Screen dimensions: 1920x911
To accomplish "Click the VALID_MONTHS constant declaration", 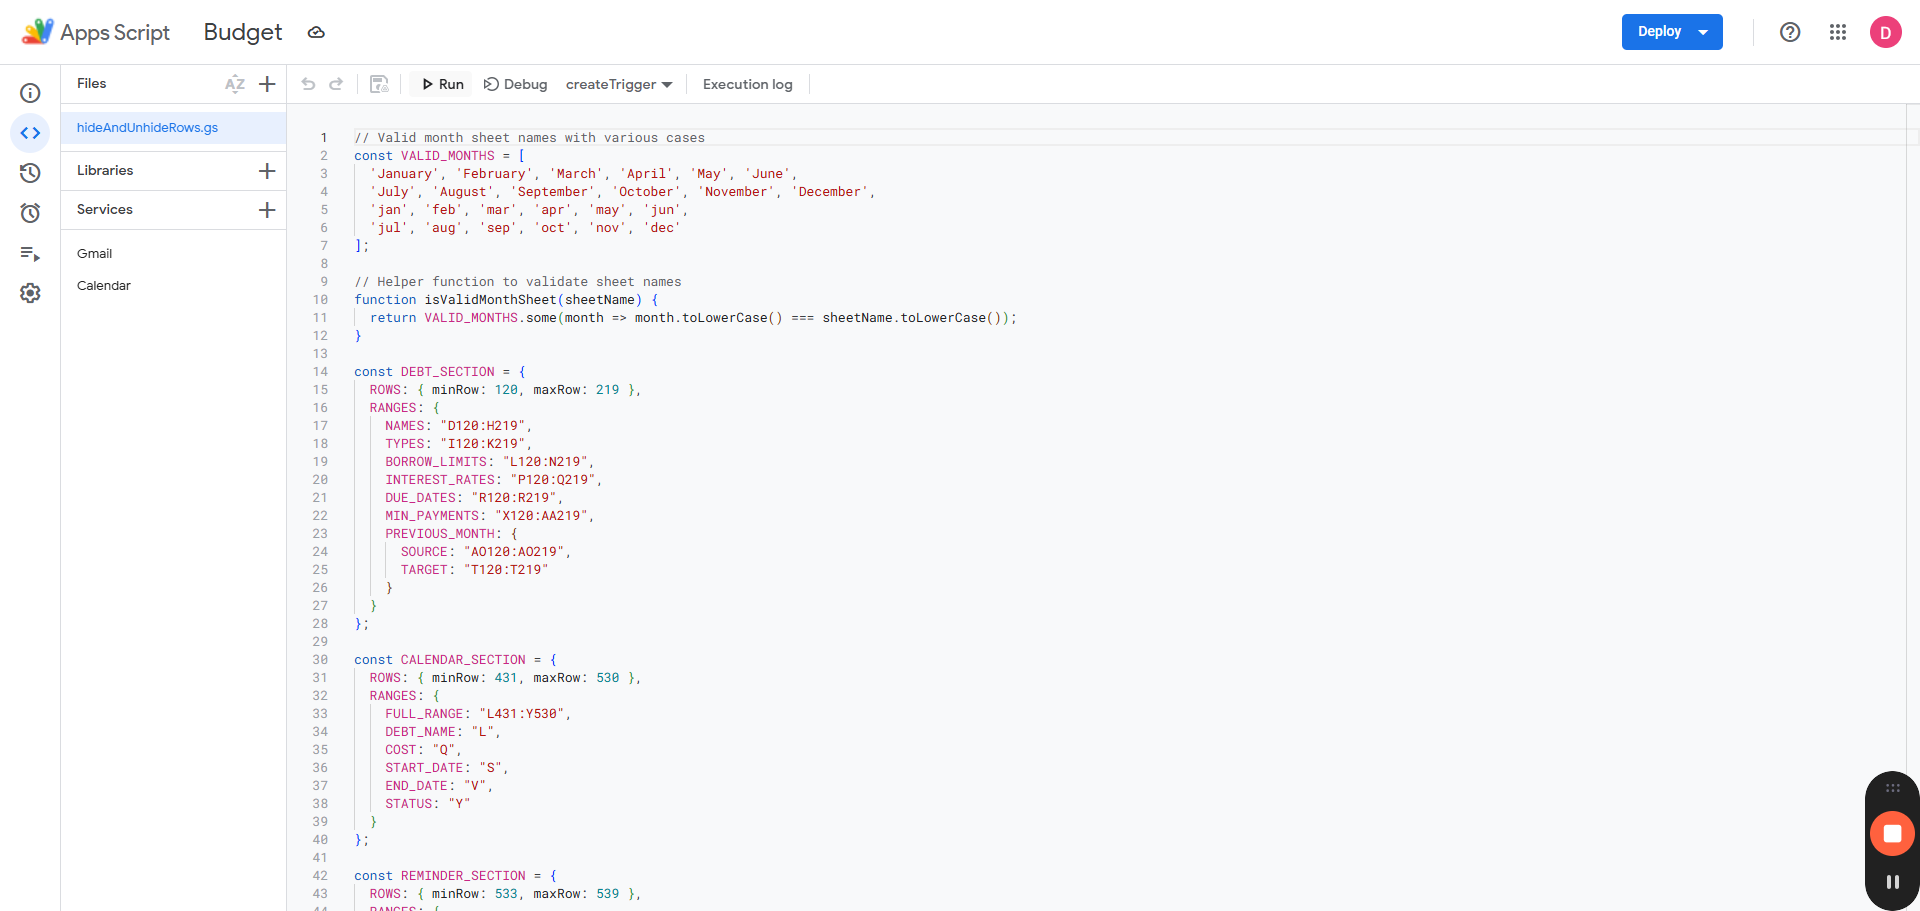I will point(448,156).
